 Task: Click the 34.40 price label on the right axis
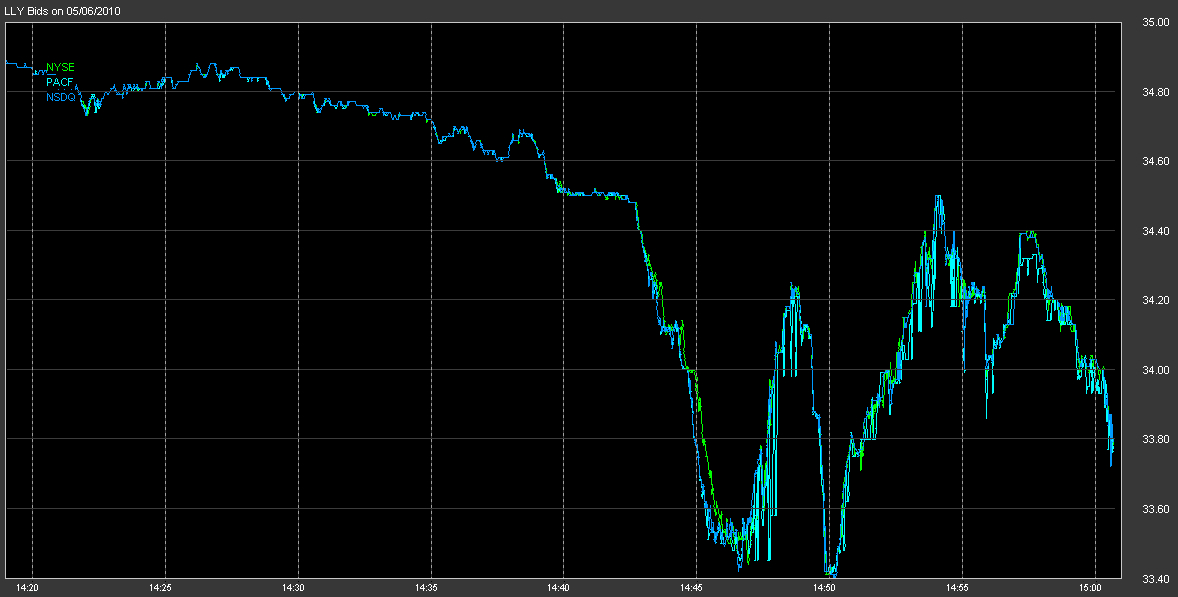click(1156, 231)
